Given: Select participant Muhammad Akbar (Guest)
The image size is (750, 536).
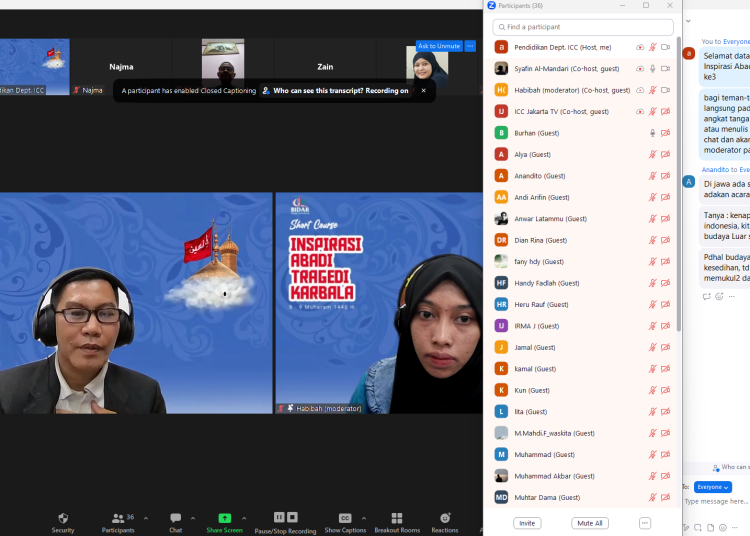Looking at the screenshot, I should pyautogui.click(x=580, y=476).
